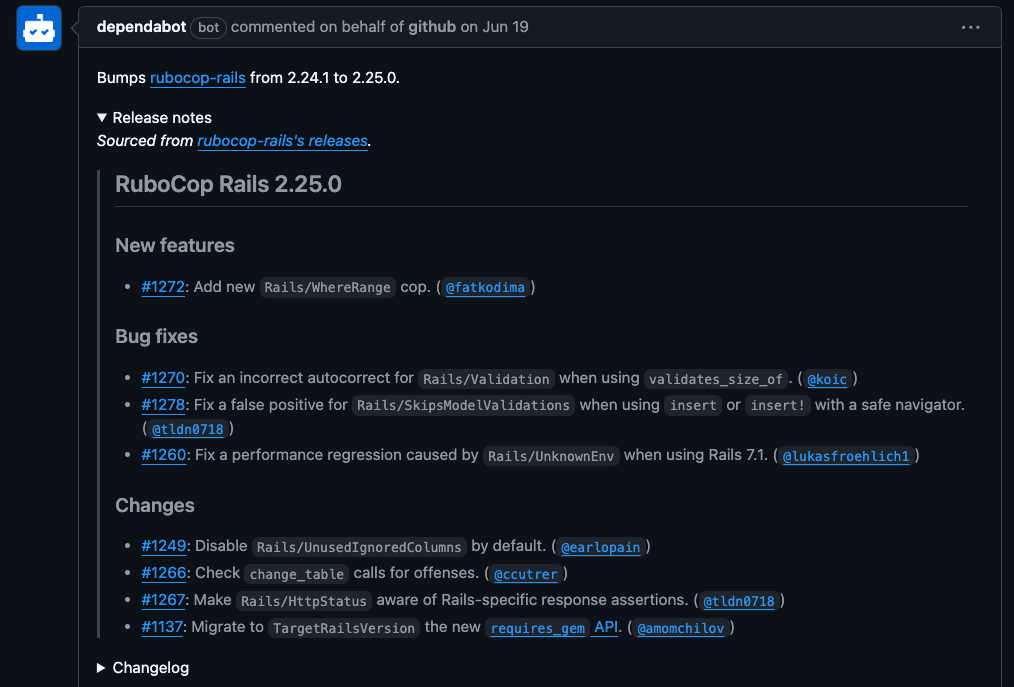Screen dimensions: 1014x687
Task: Open pull request #1272 link
Action: click(x=163, y=287)
